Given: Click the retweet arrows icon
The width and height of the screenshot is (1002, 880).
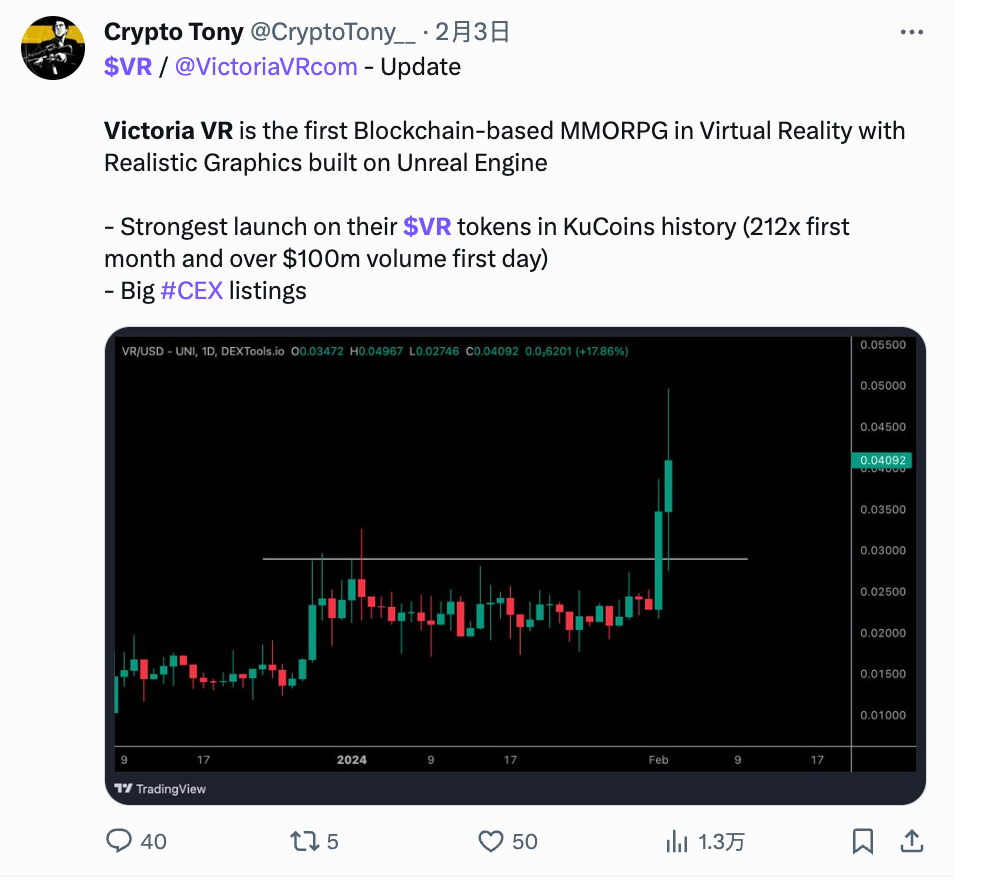Looking at the screenshot, I should click(305, 841).
